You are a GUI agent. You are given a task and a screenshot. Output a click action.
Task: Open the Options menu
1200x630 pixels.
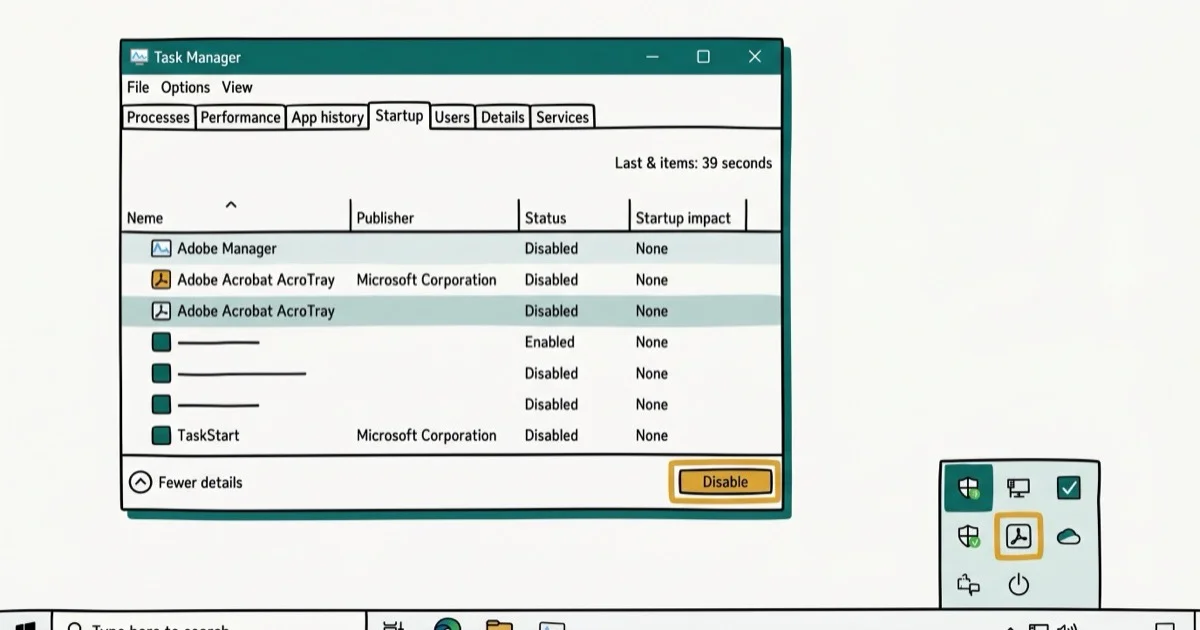tap(186, 87)
